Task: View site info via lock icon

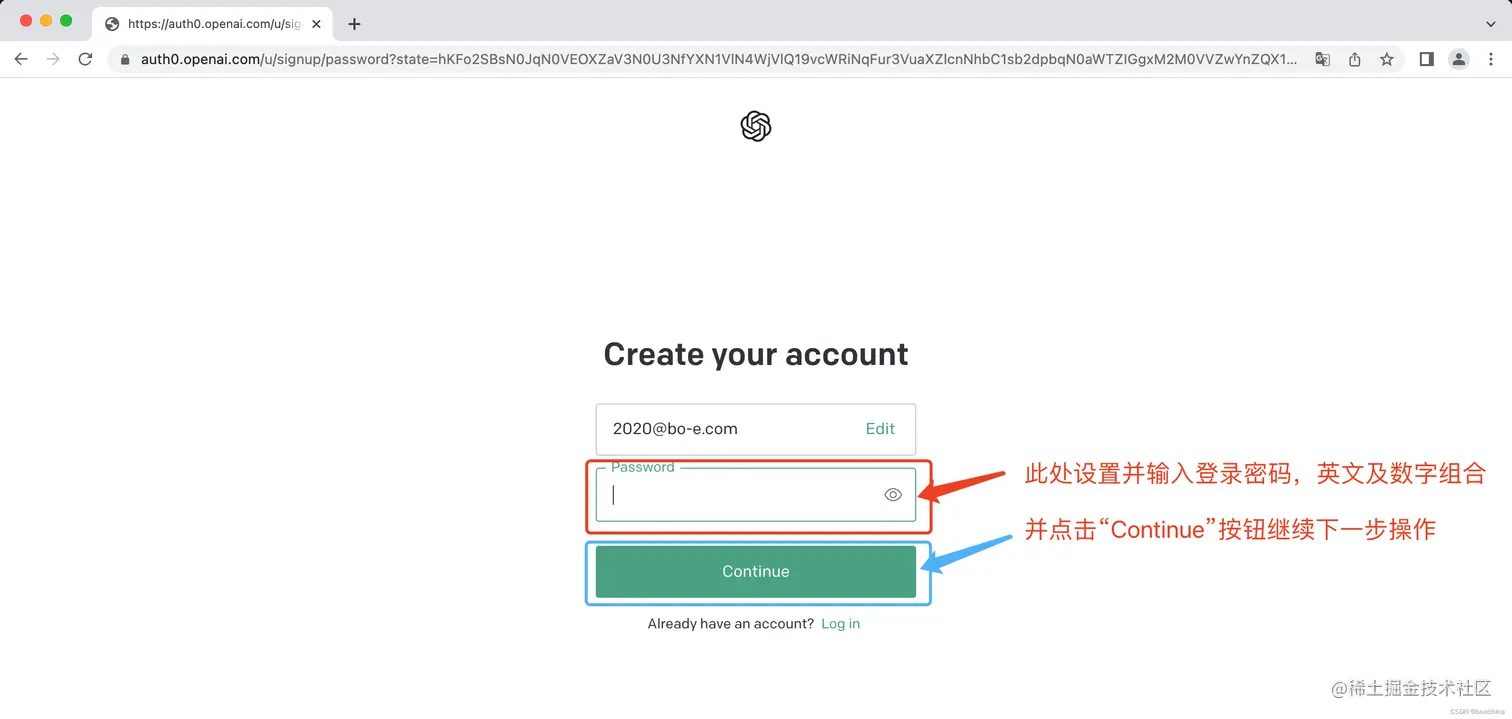Action: coord(125,59)
